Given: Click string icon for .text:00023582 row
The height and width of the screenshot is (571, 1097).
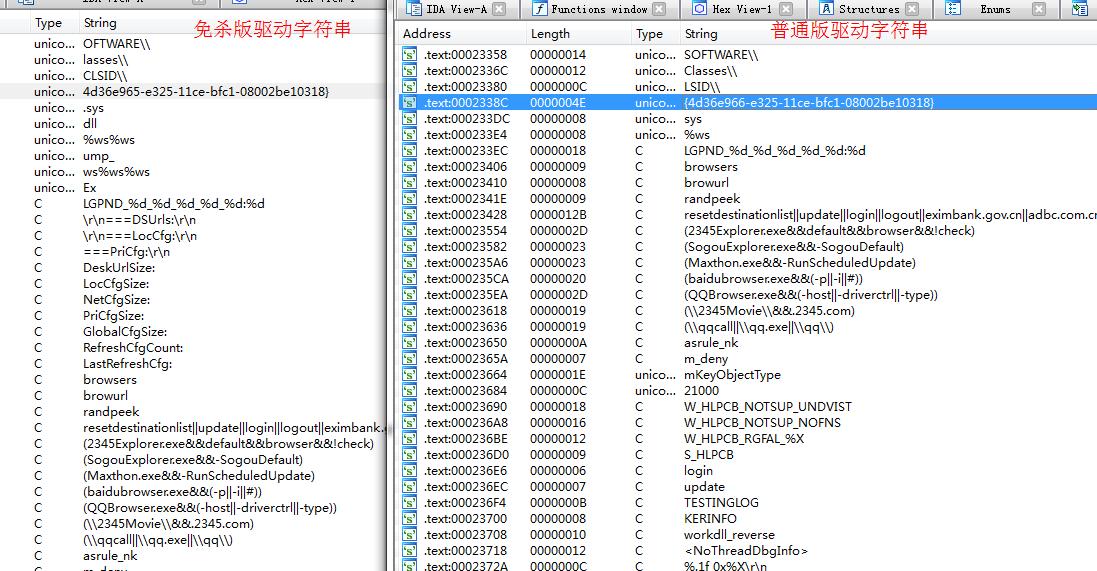Looking at the screenshot, I should [x=410, y=247].
